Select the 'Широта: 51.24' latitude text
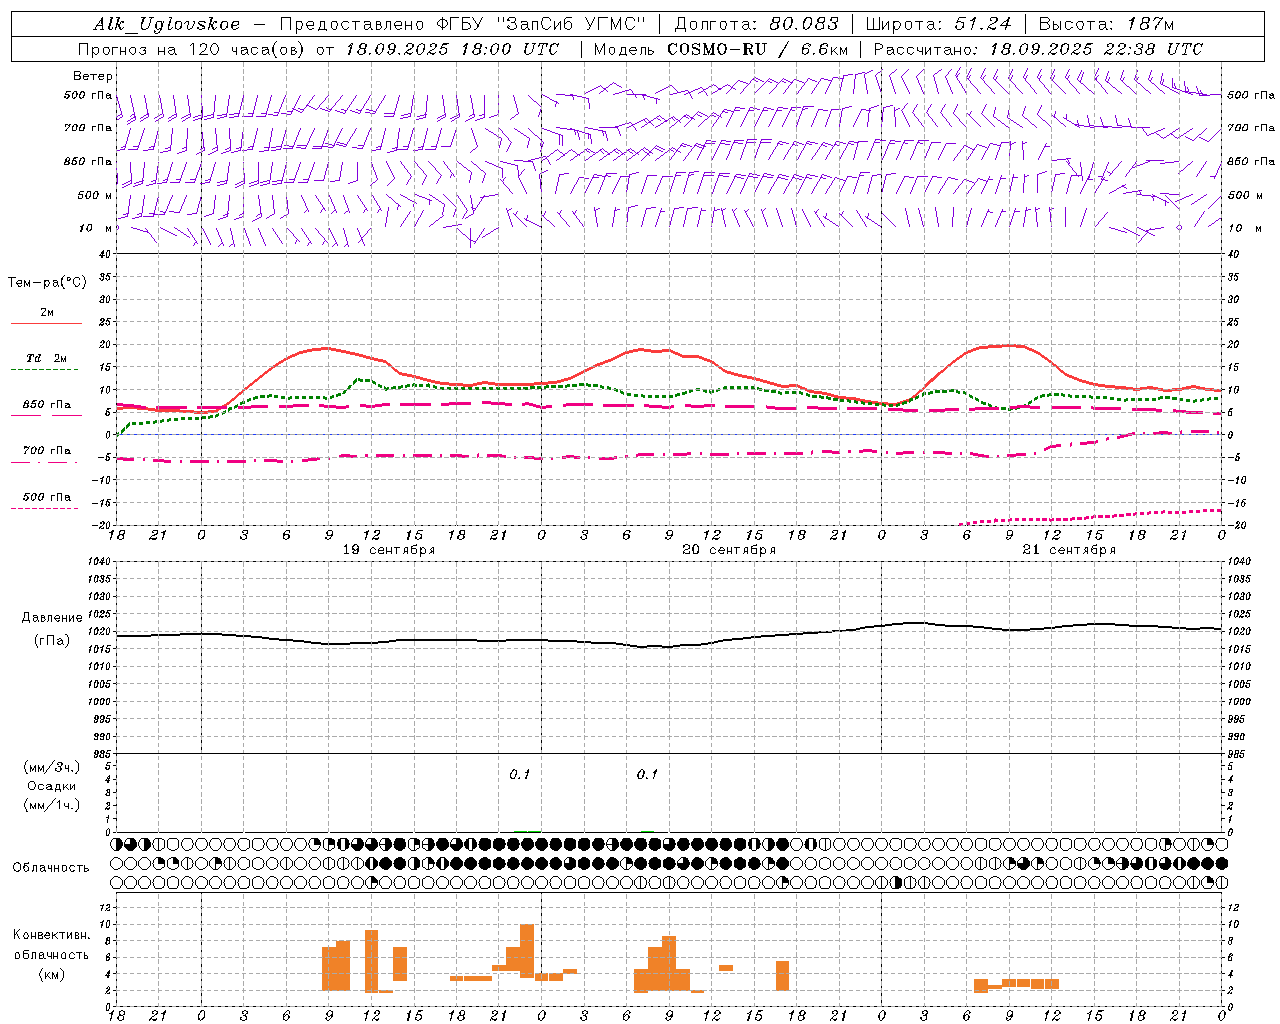The width and height of the screenshot is (1280, 1024). click(938, 24)
